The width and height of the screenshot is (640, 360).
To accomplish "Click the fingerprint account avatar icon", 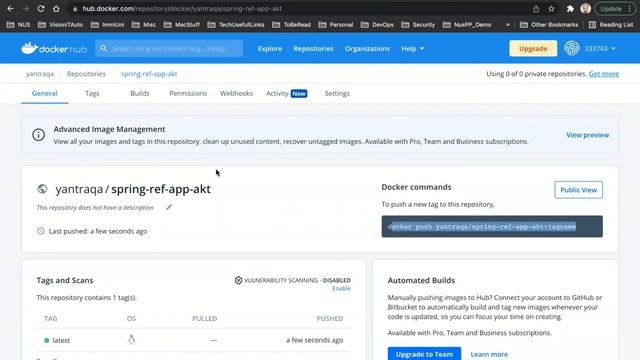I will click(571, 49).
